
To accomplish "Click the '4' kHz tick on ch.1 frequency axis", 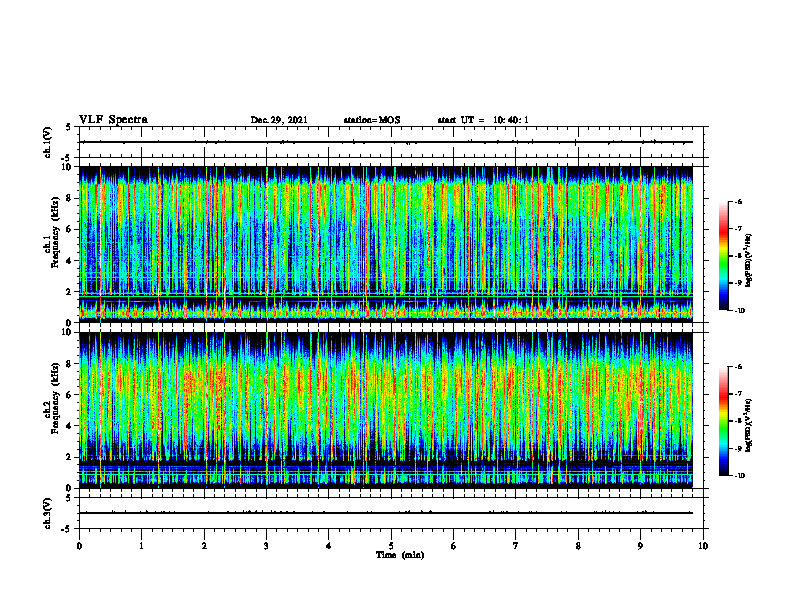I will pos(70,261).
